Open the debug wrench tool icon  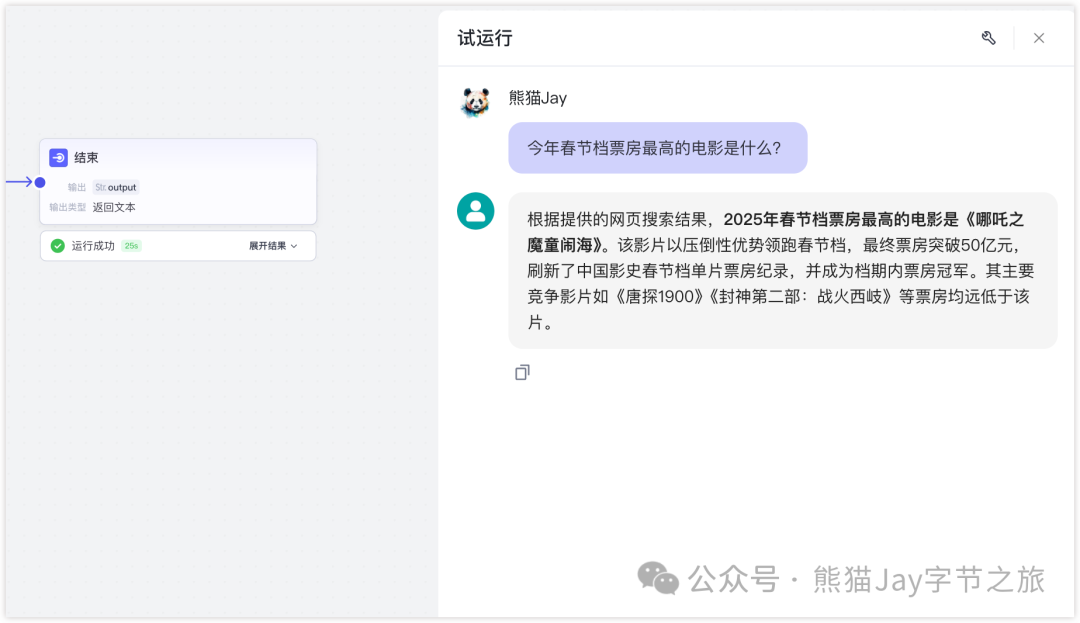pos(988,38)
